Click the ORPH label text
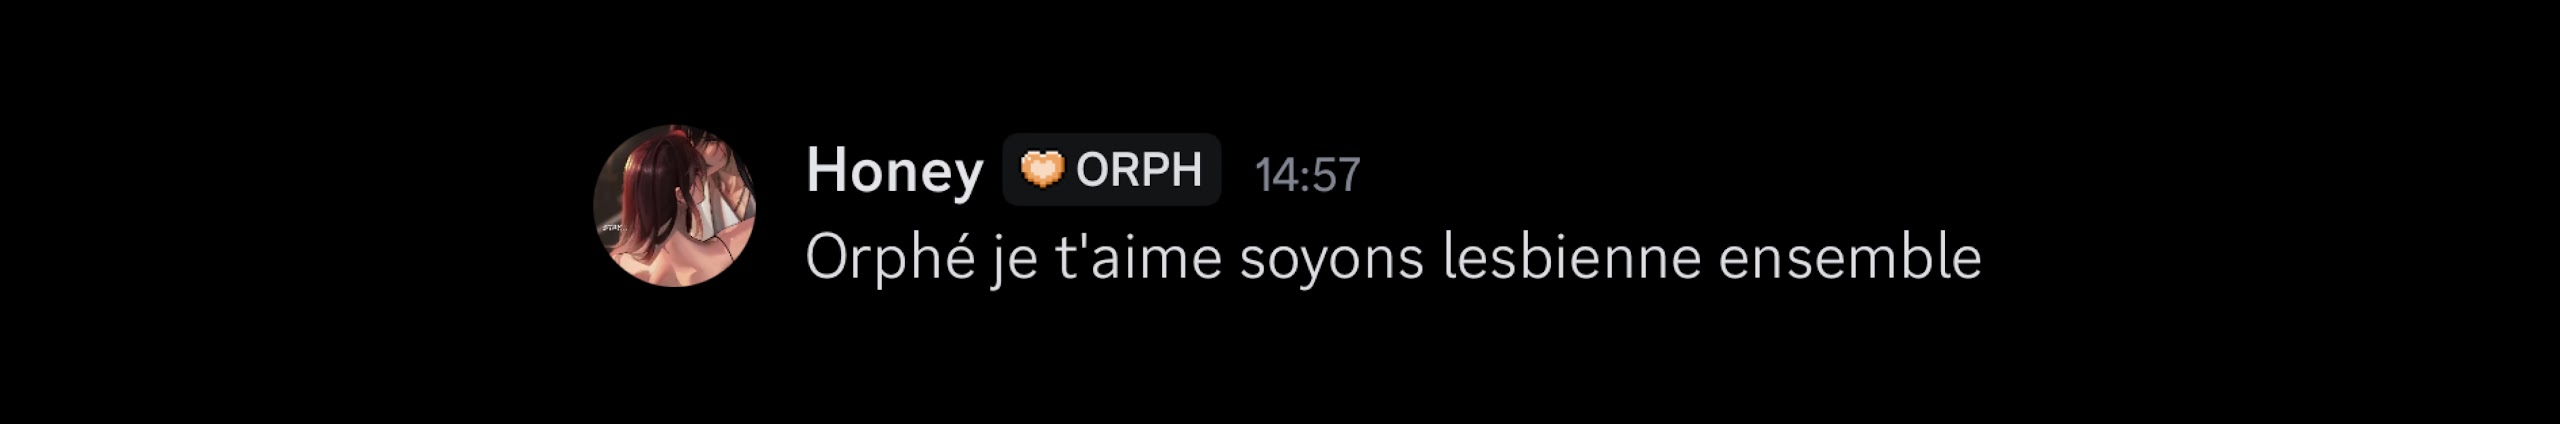Viewport: 2560px width, 424px height. (1139, 170)
